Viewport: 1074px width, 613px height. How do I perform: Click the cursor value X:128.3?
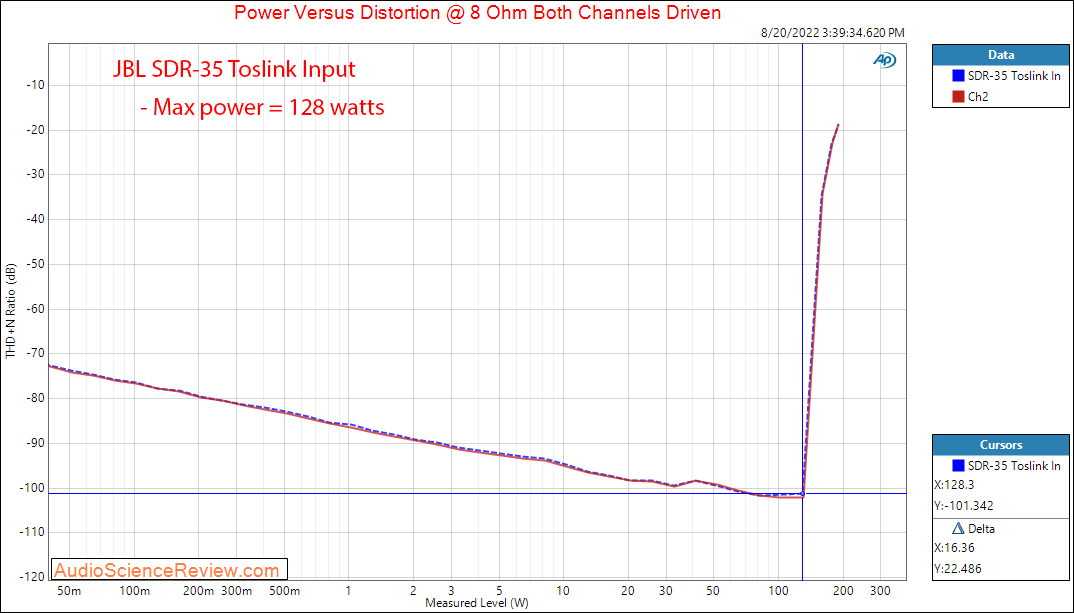[x=954, y=485]
